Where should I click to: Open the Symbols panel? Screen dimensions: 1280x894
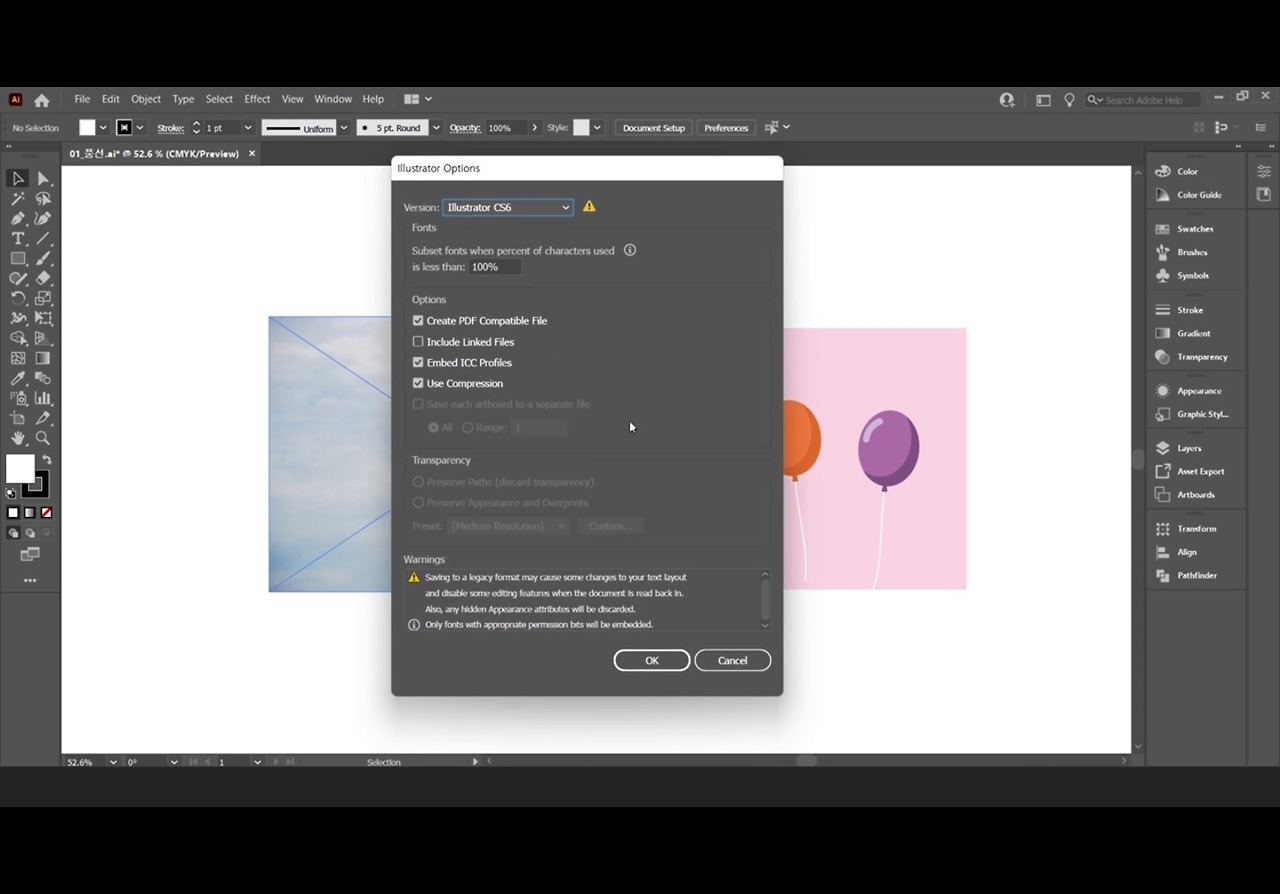tap(1192, 275)
